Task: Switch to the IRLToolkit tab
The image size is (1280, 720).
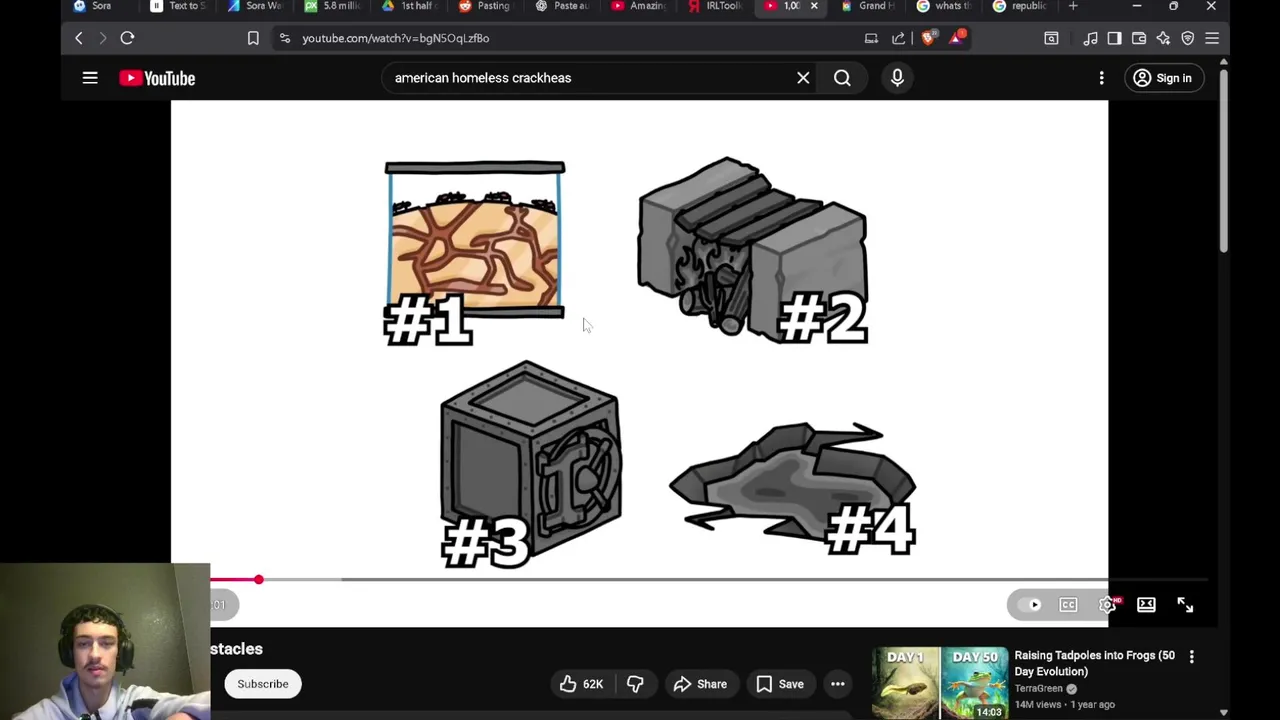Action: coord(717,6)
